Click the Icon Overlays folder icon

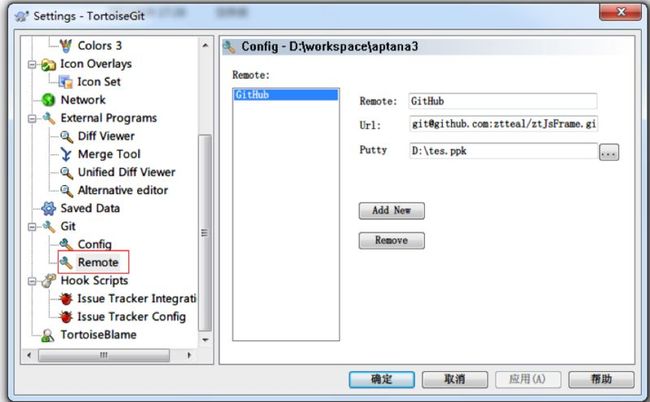(49, 65)
